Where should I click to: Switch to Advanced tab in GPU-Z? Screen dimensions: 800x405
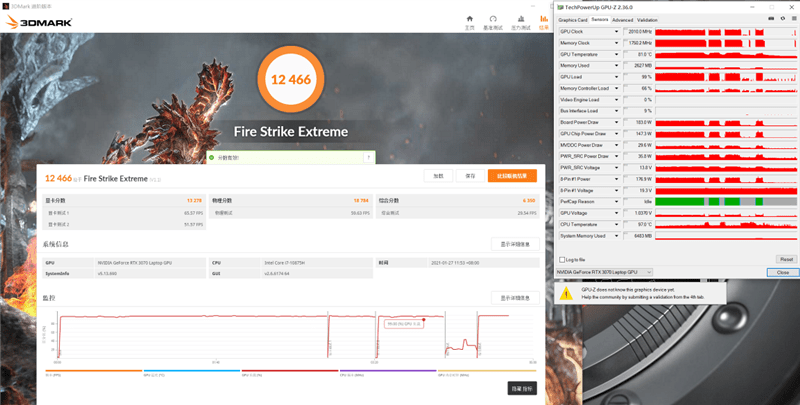point(622,20)
